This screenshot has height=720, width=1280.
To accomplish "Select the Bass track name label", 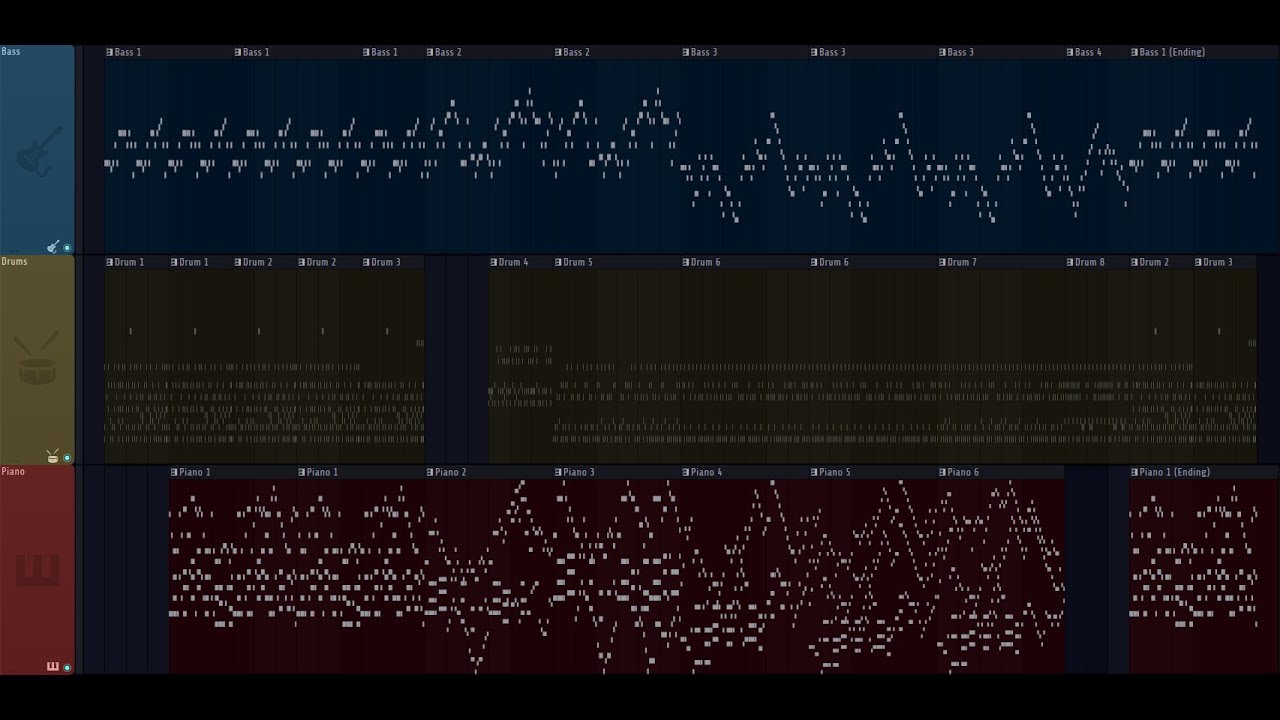I will point(11,52).
